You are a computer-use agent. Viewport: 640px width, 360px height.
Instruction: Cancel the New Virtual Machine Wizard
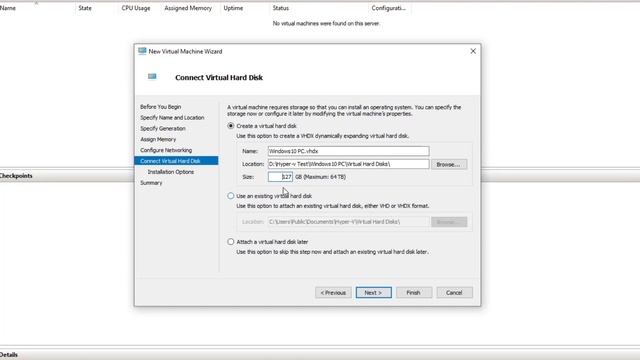coord(454,293)
